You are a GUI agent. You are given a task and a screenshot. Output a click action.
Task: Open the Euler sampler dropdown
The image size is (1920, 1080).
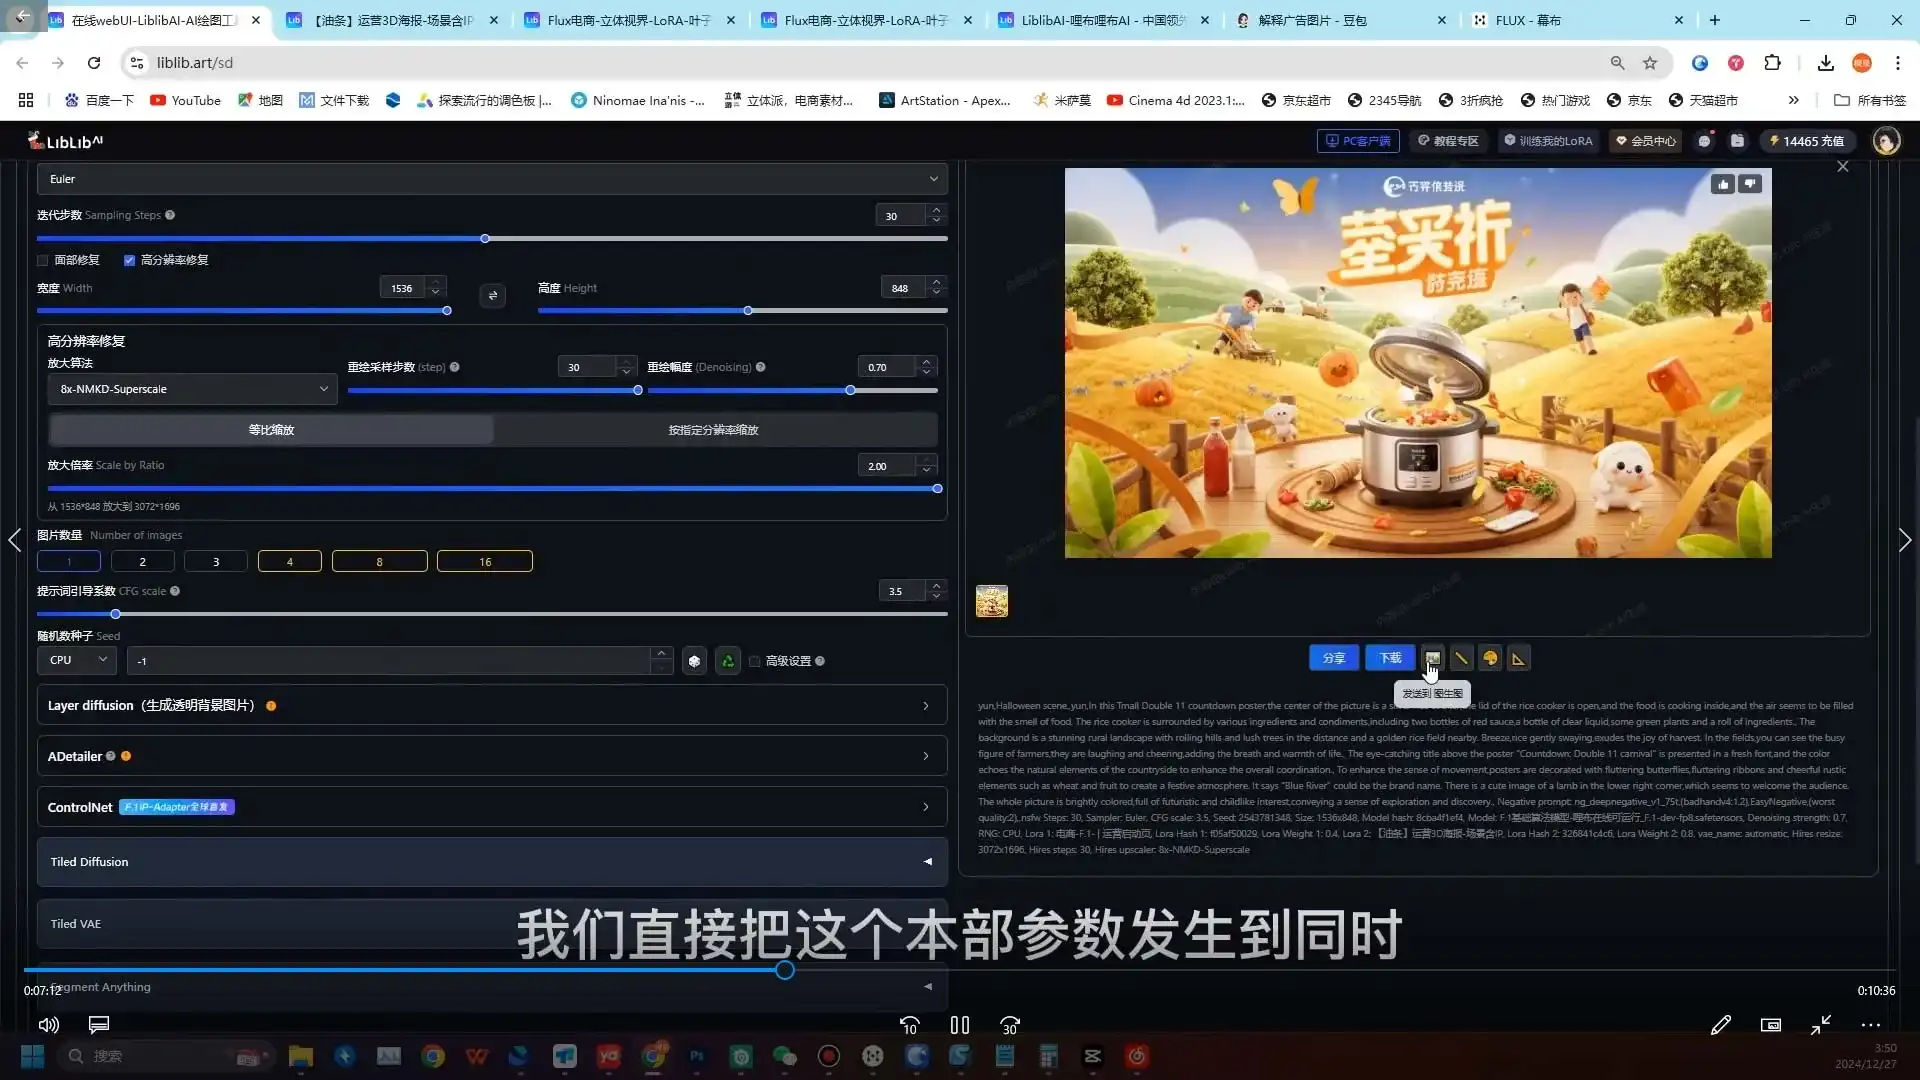(492, 179)
